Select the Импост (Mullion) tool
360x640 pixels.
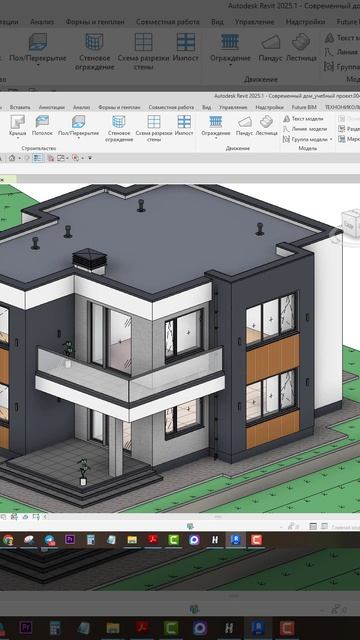(184, 126)
